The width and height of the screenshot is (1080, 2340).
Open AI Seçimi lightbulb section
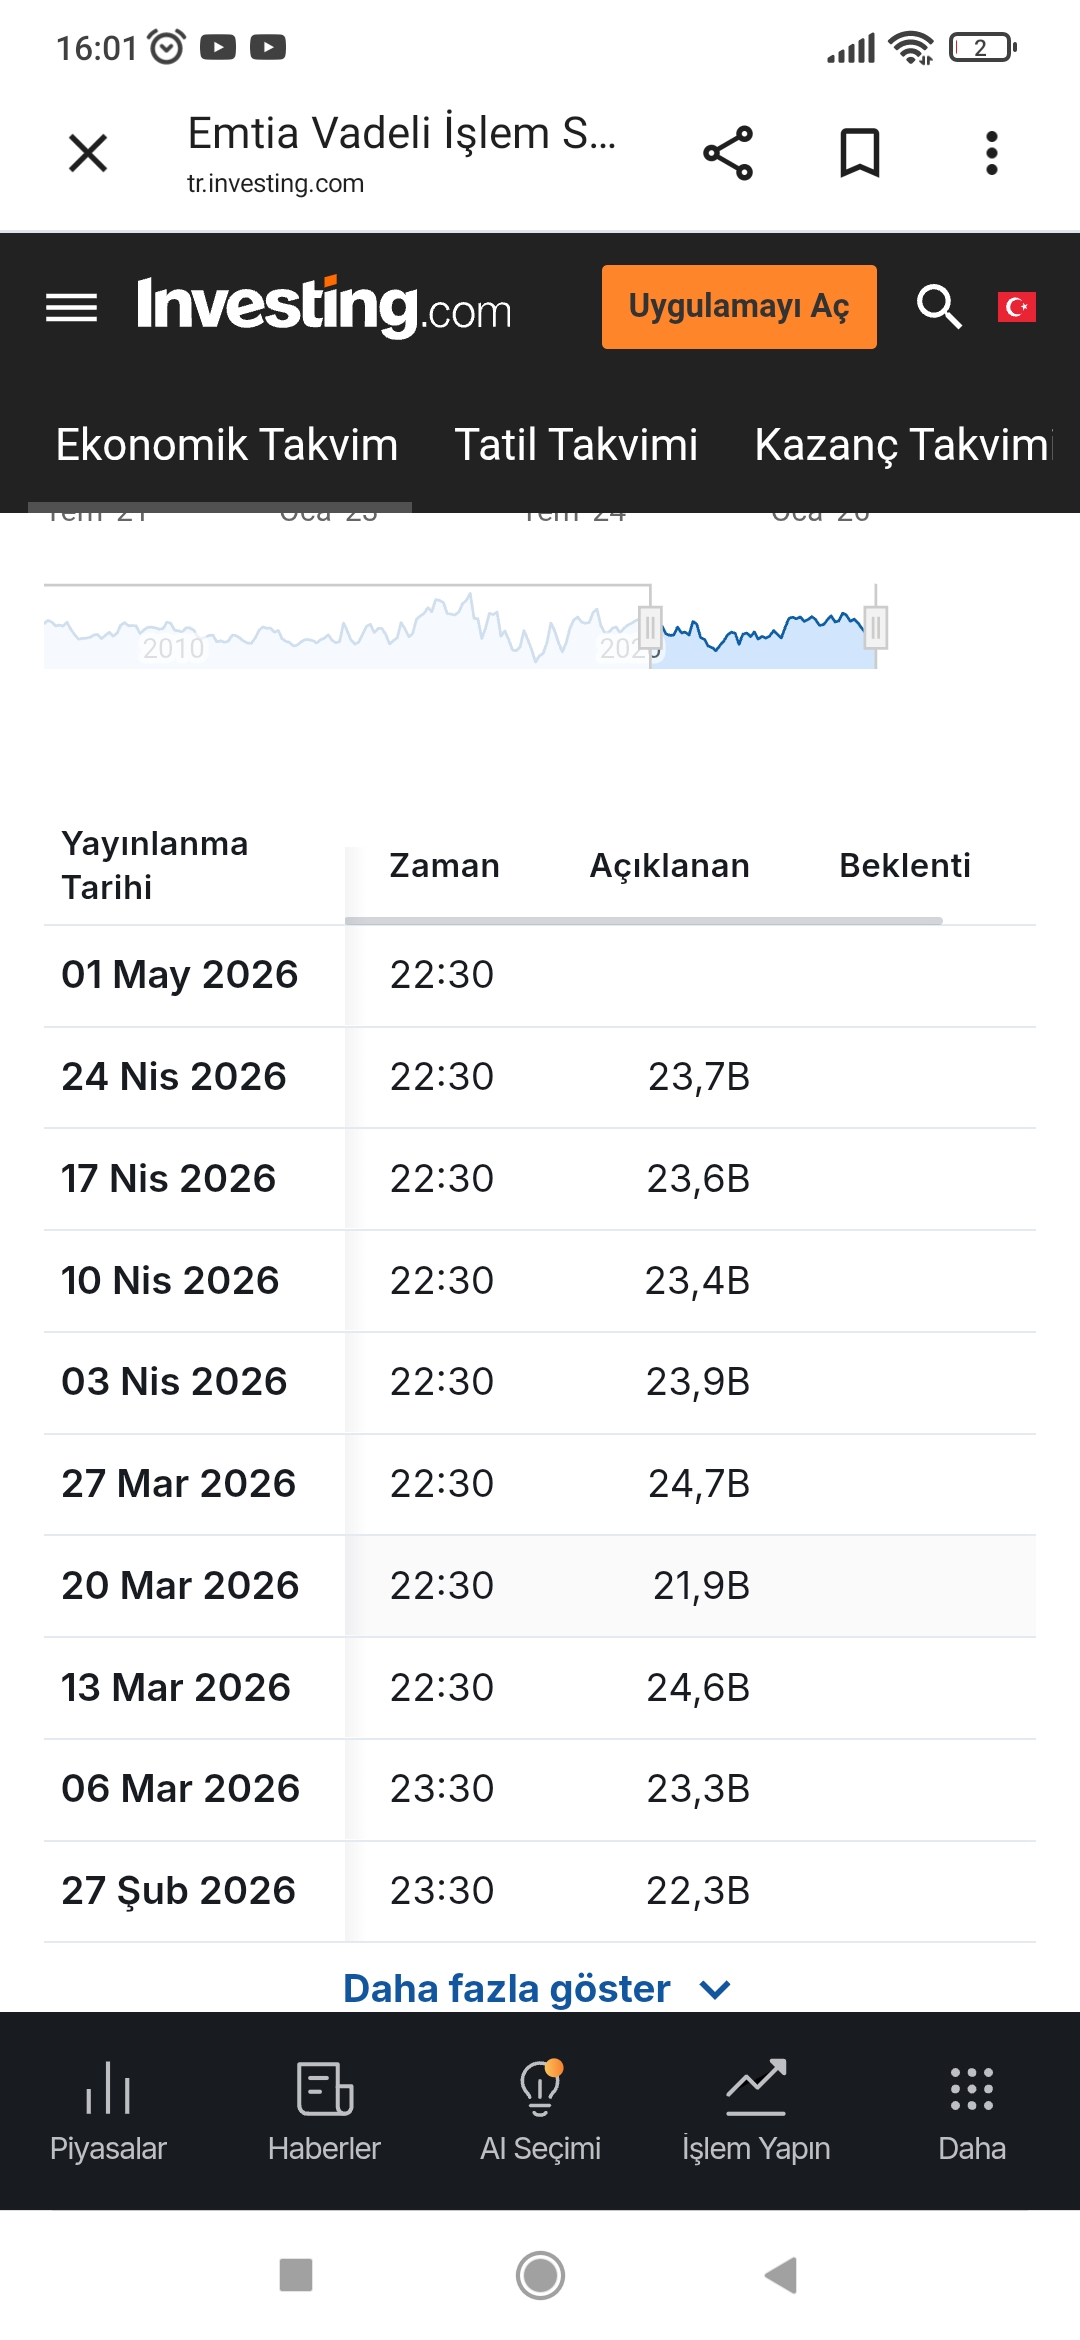(540, 2110)
